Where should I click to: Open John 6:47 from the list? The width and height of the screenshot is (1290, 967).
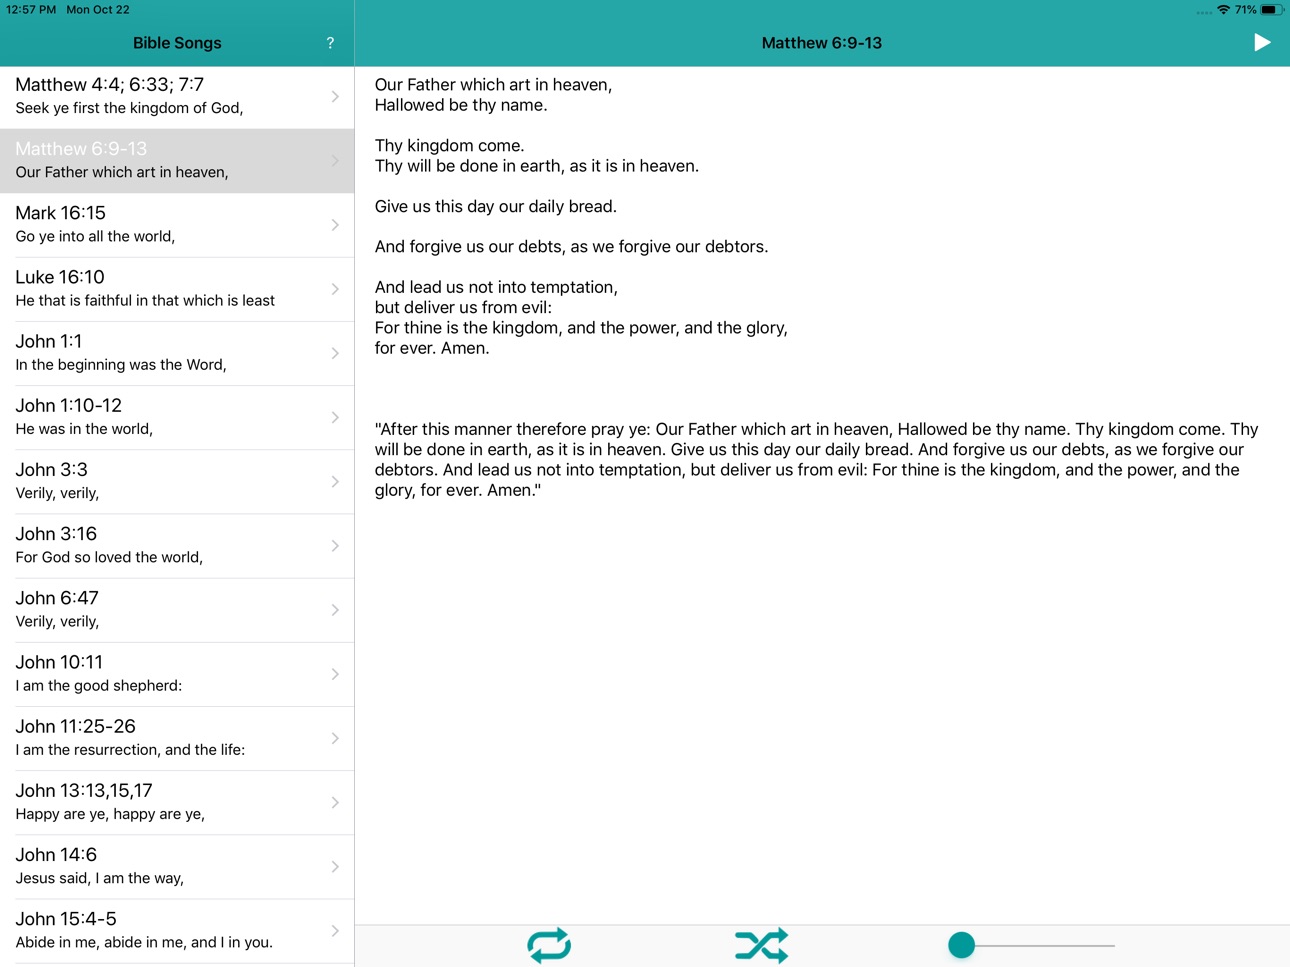point(177,610)
